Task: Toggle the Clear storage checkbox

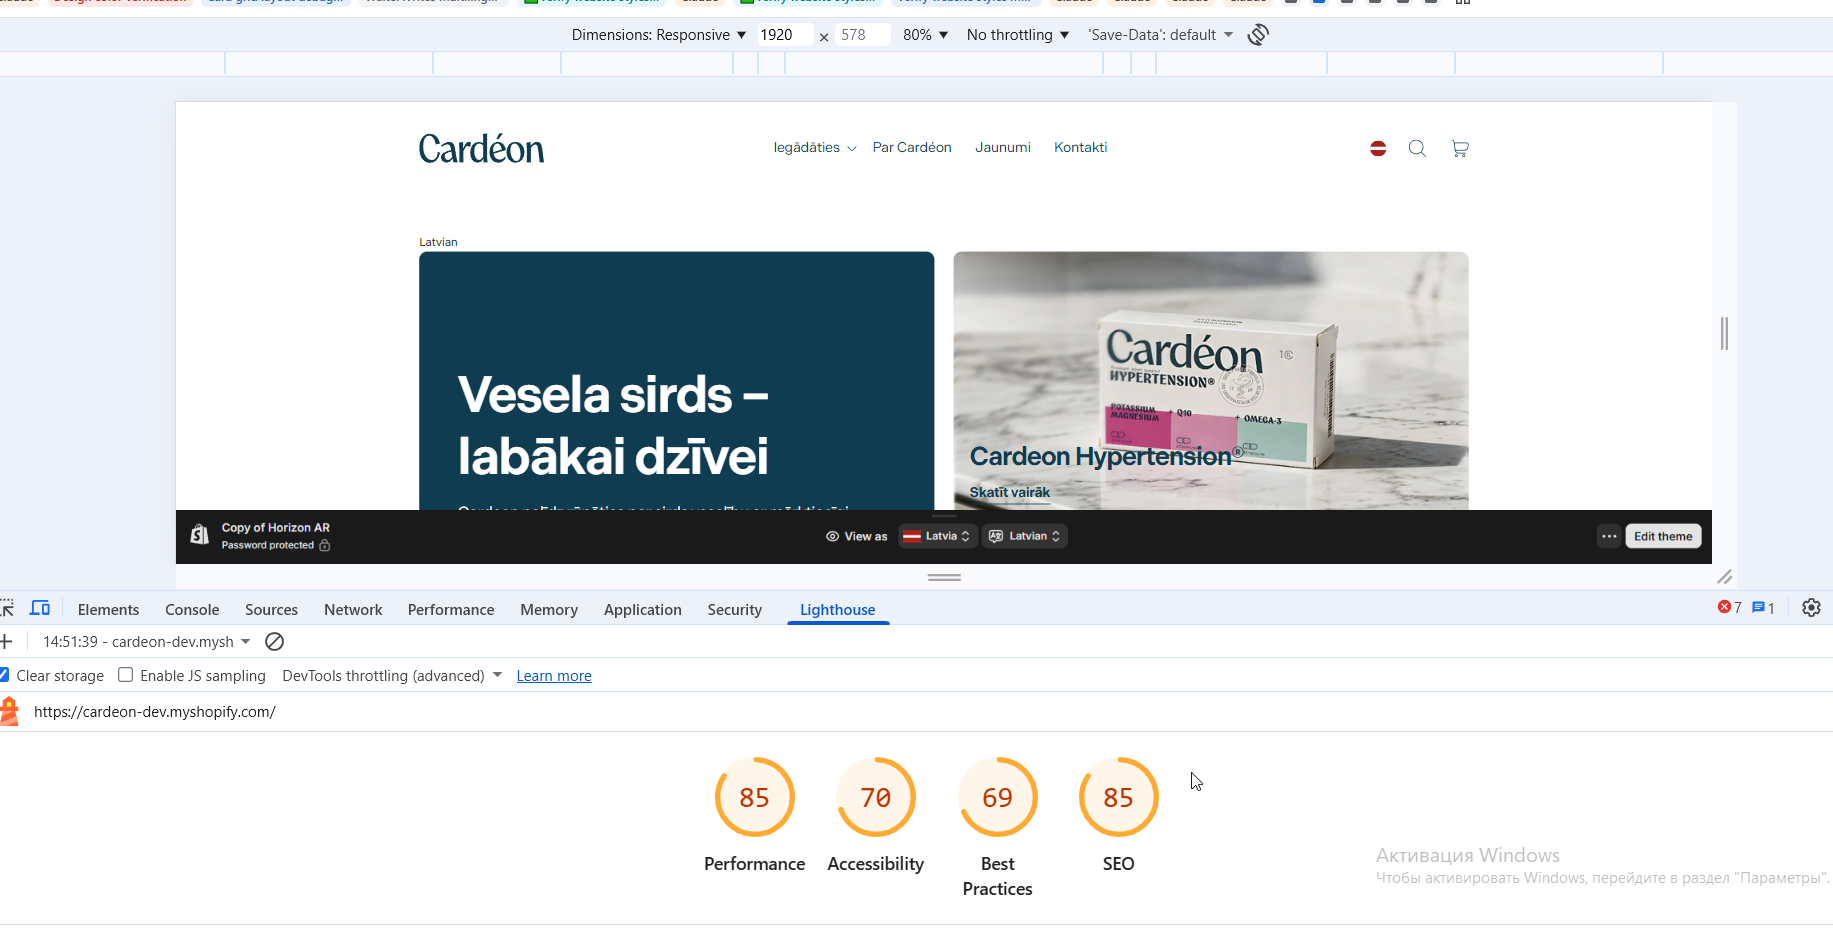Action: click(x=4, y=675)
